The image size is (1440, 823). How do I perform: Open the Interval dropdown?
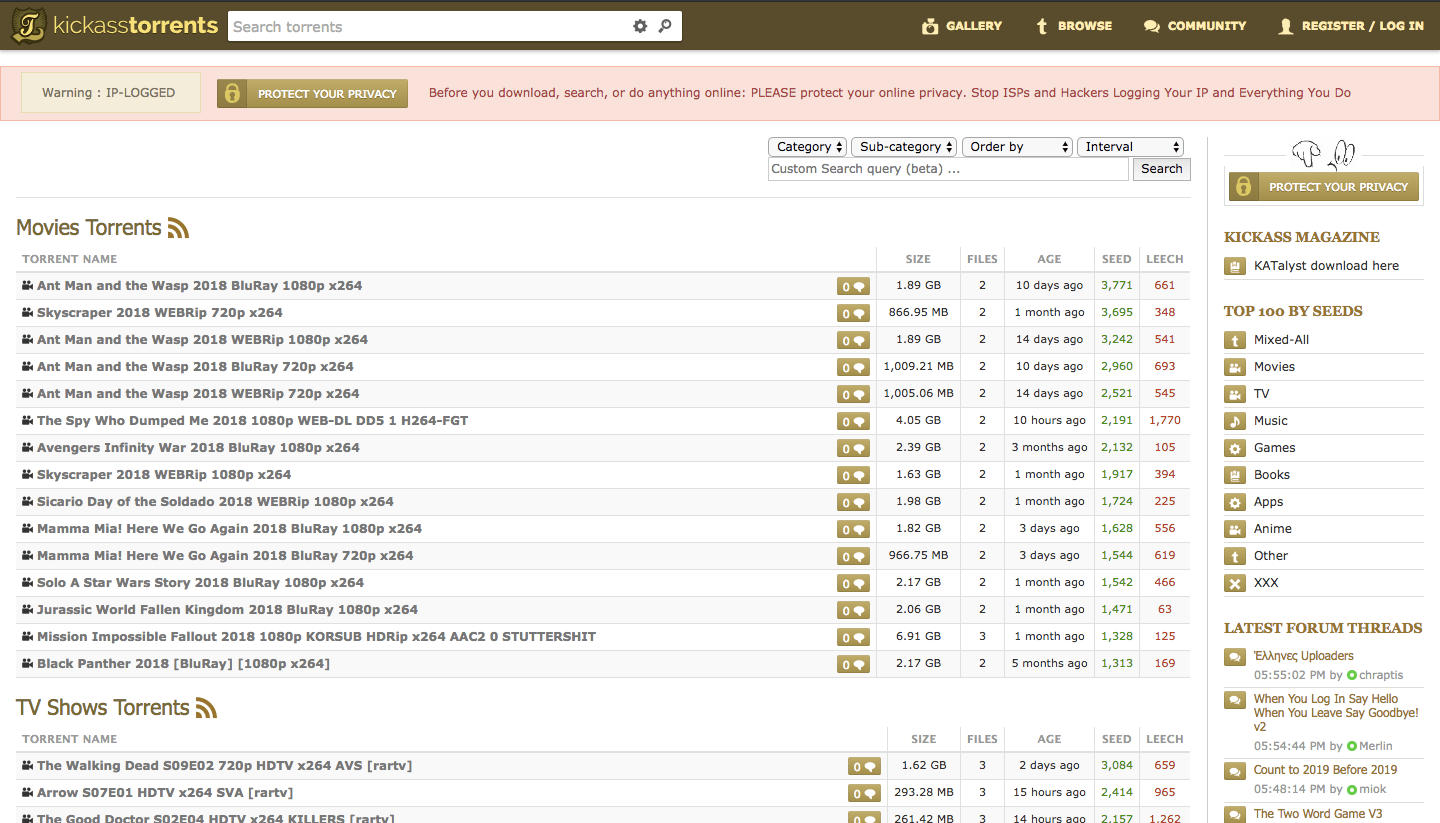point(1131,147)
